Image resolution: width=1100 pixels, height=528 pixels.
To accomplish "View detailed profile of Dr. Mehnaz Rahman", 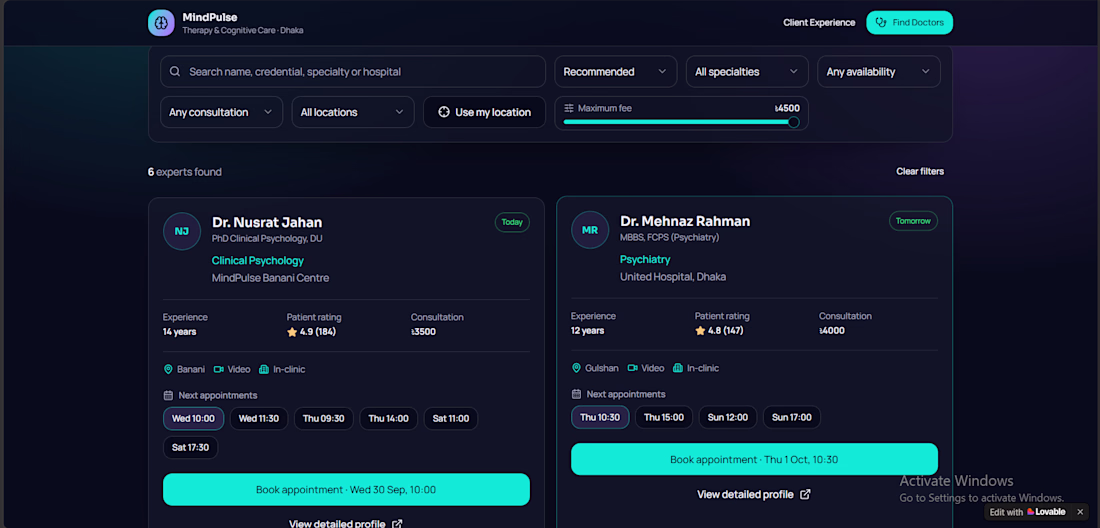I will (754, 494).
